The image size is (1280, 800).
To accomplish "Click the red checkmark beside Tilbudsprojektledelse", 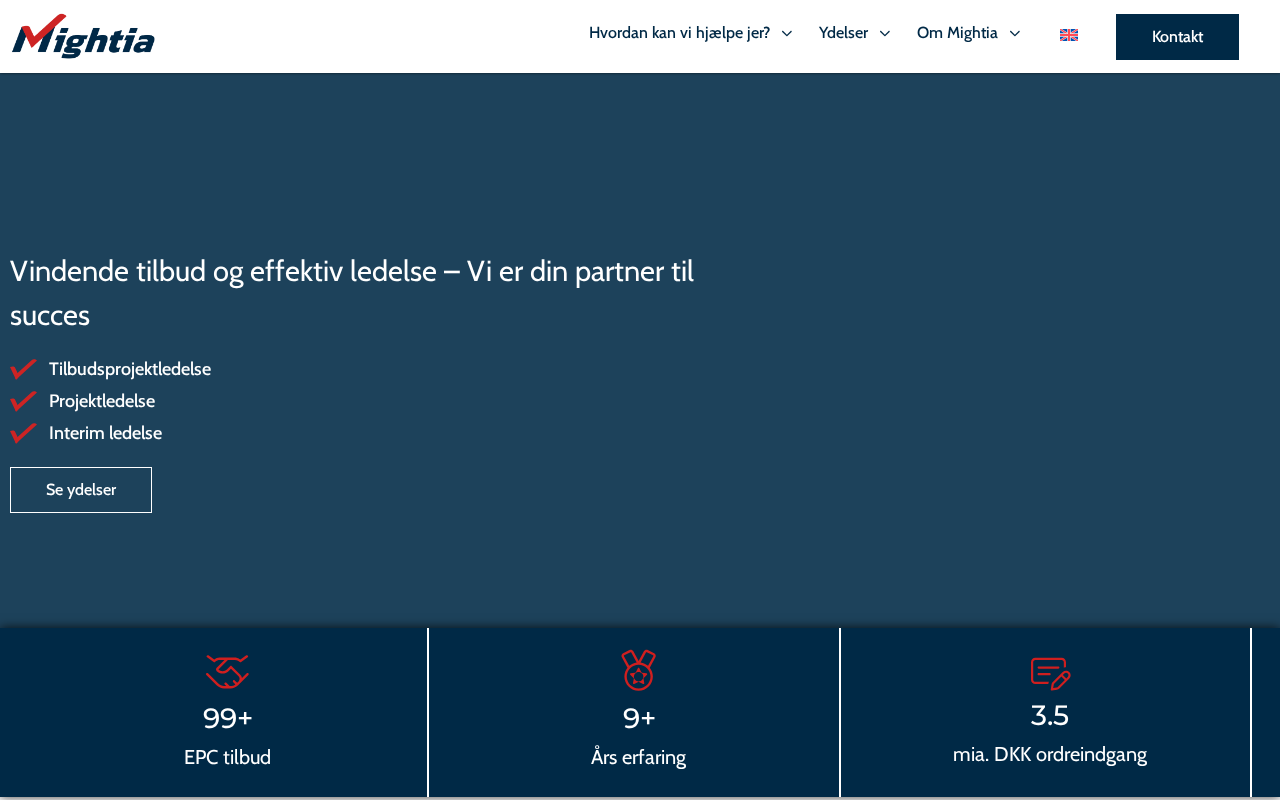I will [x=24, y=369].
